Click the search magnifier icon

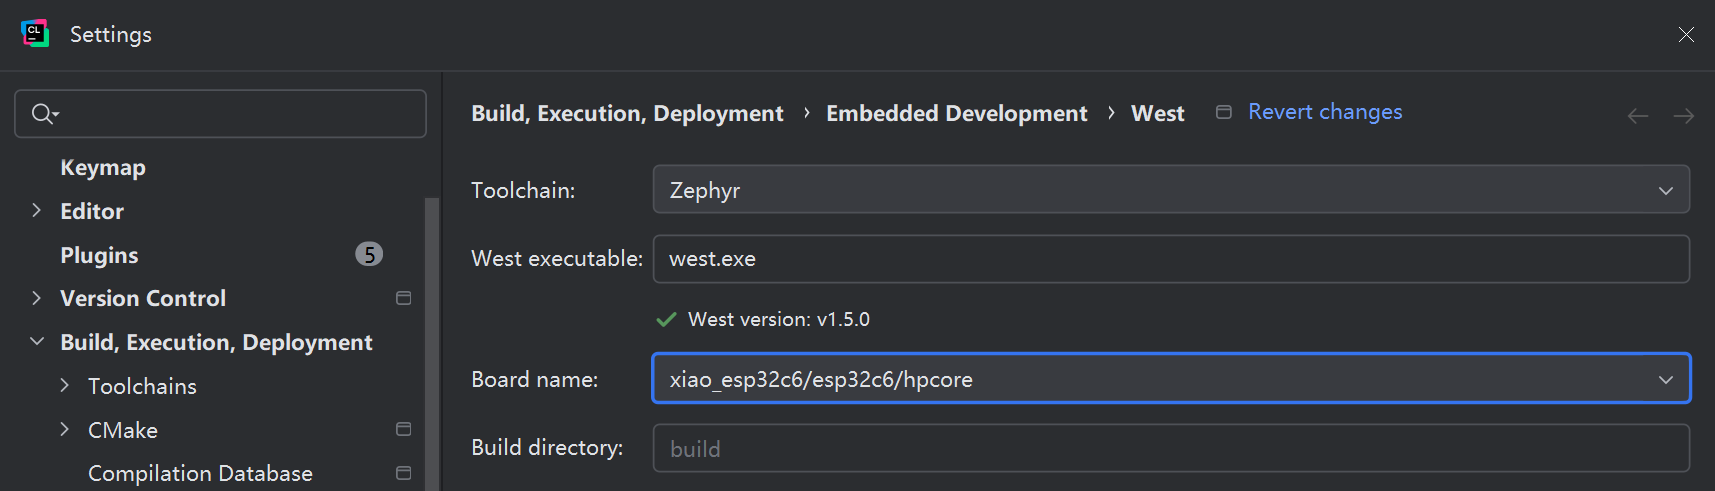(42, 114)
